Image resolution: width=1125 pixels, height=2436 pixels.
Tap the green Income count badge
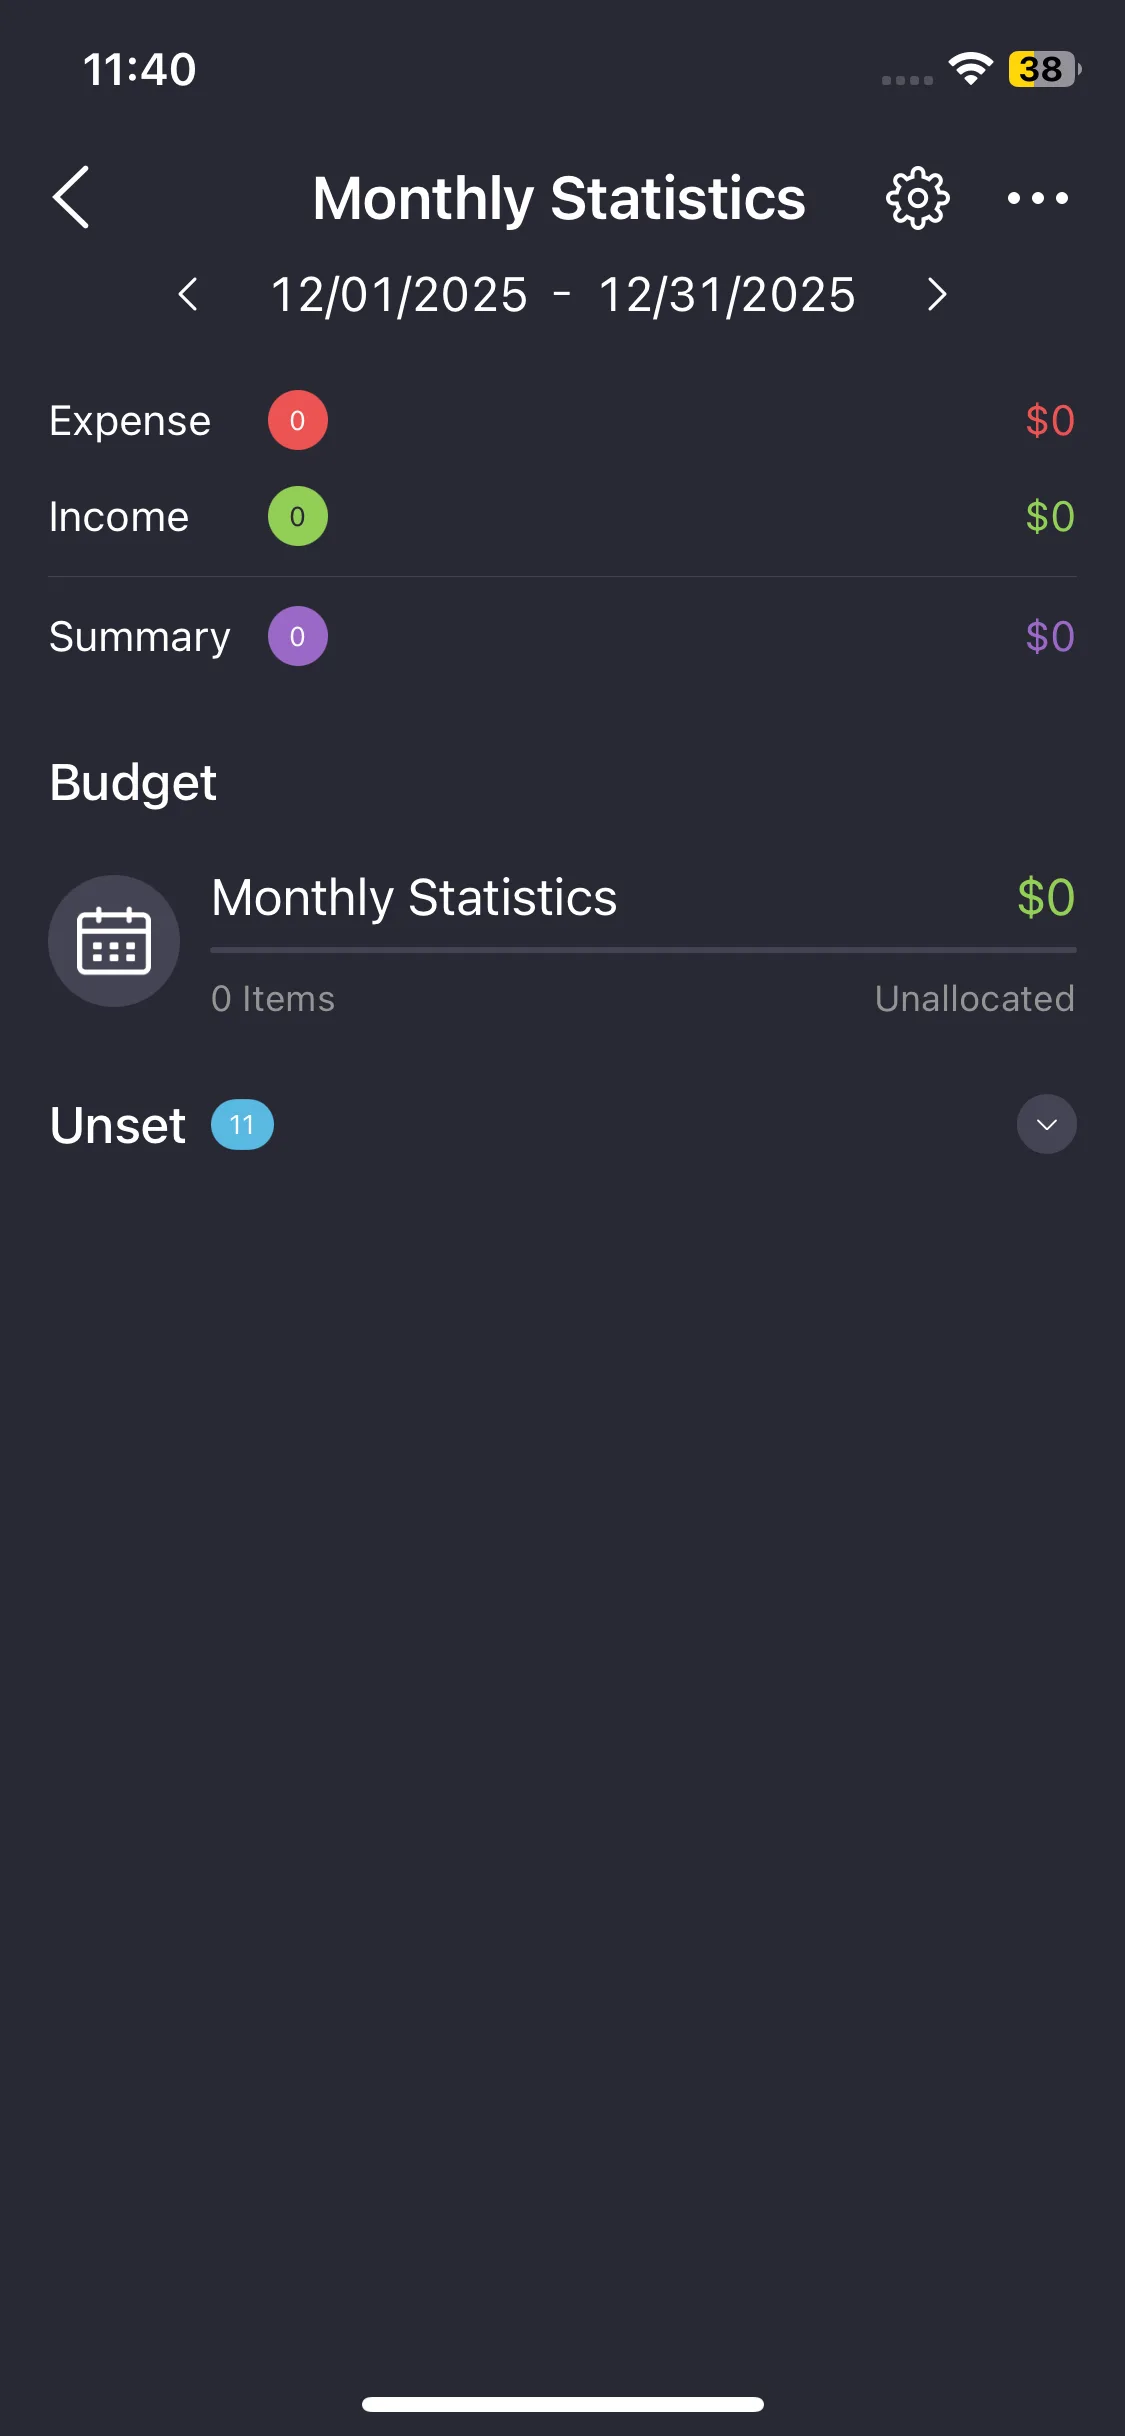pos(297,516)
